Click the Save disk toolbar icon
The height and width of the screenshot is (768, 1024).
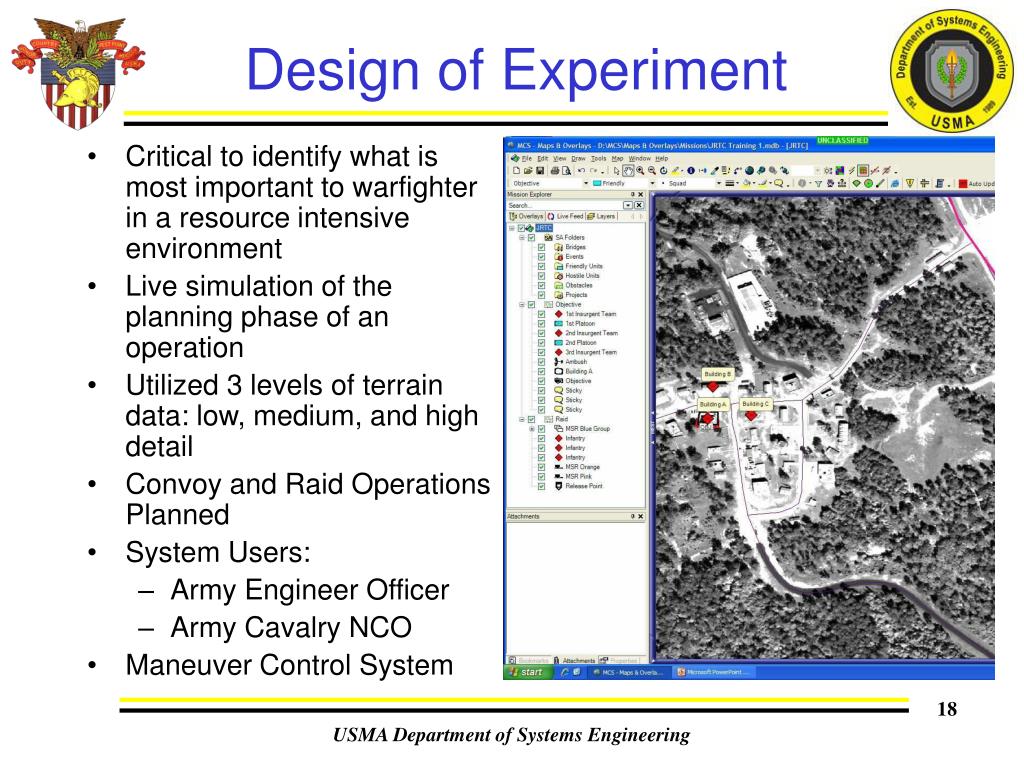click(540, 170)
